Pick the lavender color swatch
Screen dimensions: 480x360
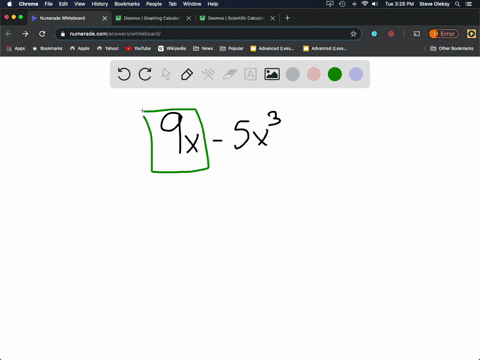[x=356, y=74]
